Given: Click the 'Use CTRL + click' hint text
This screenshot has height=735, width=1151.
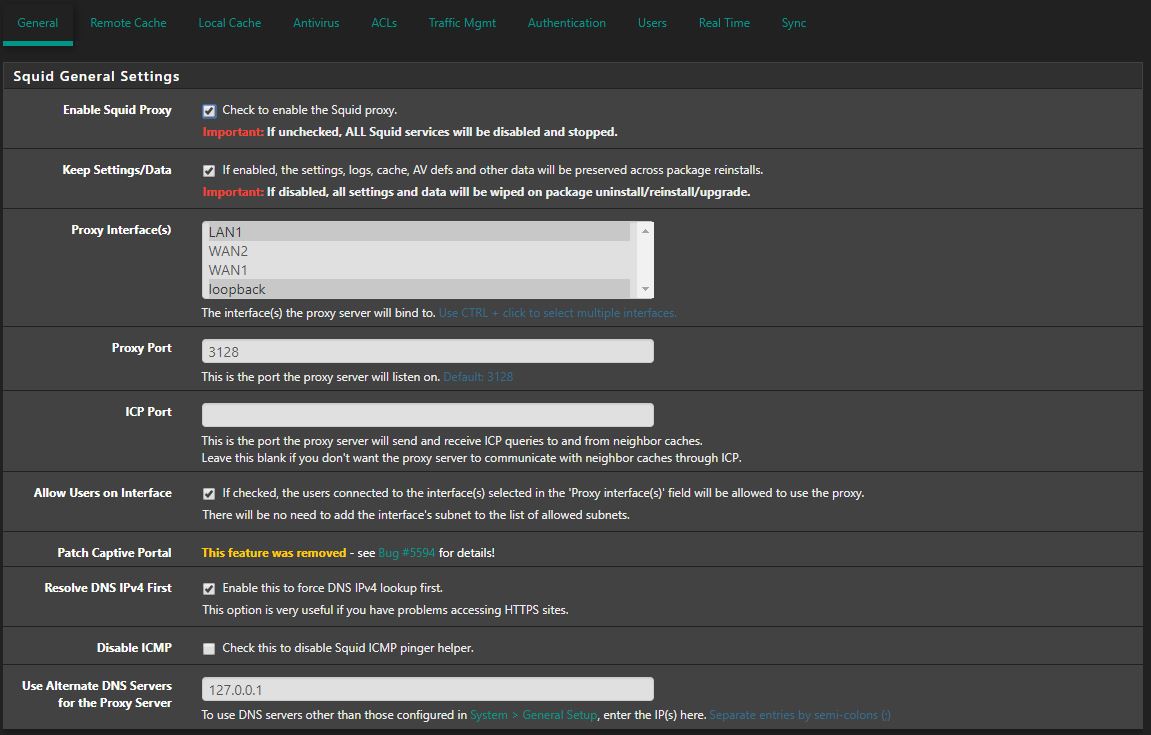Looking at the screenshot, I should pos(558,314).
